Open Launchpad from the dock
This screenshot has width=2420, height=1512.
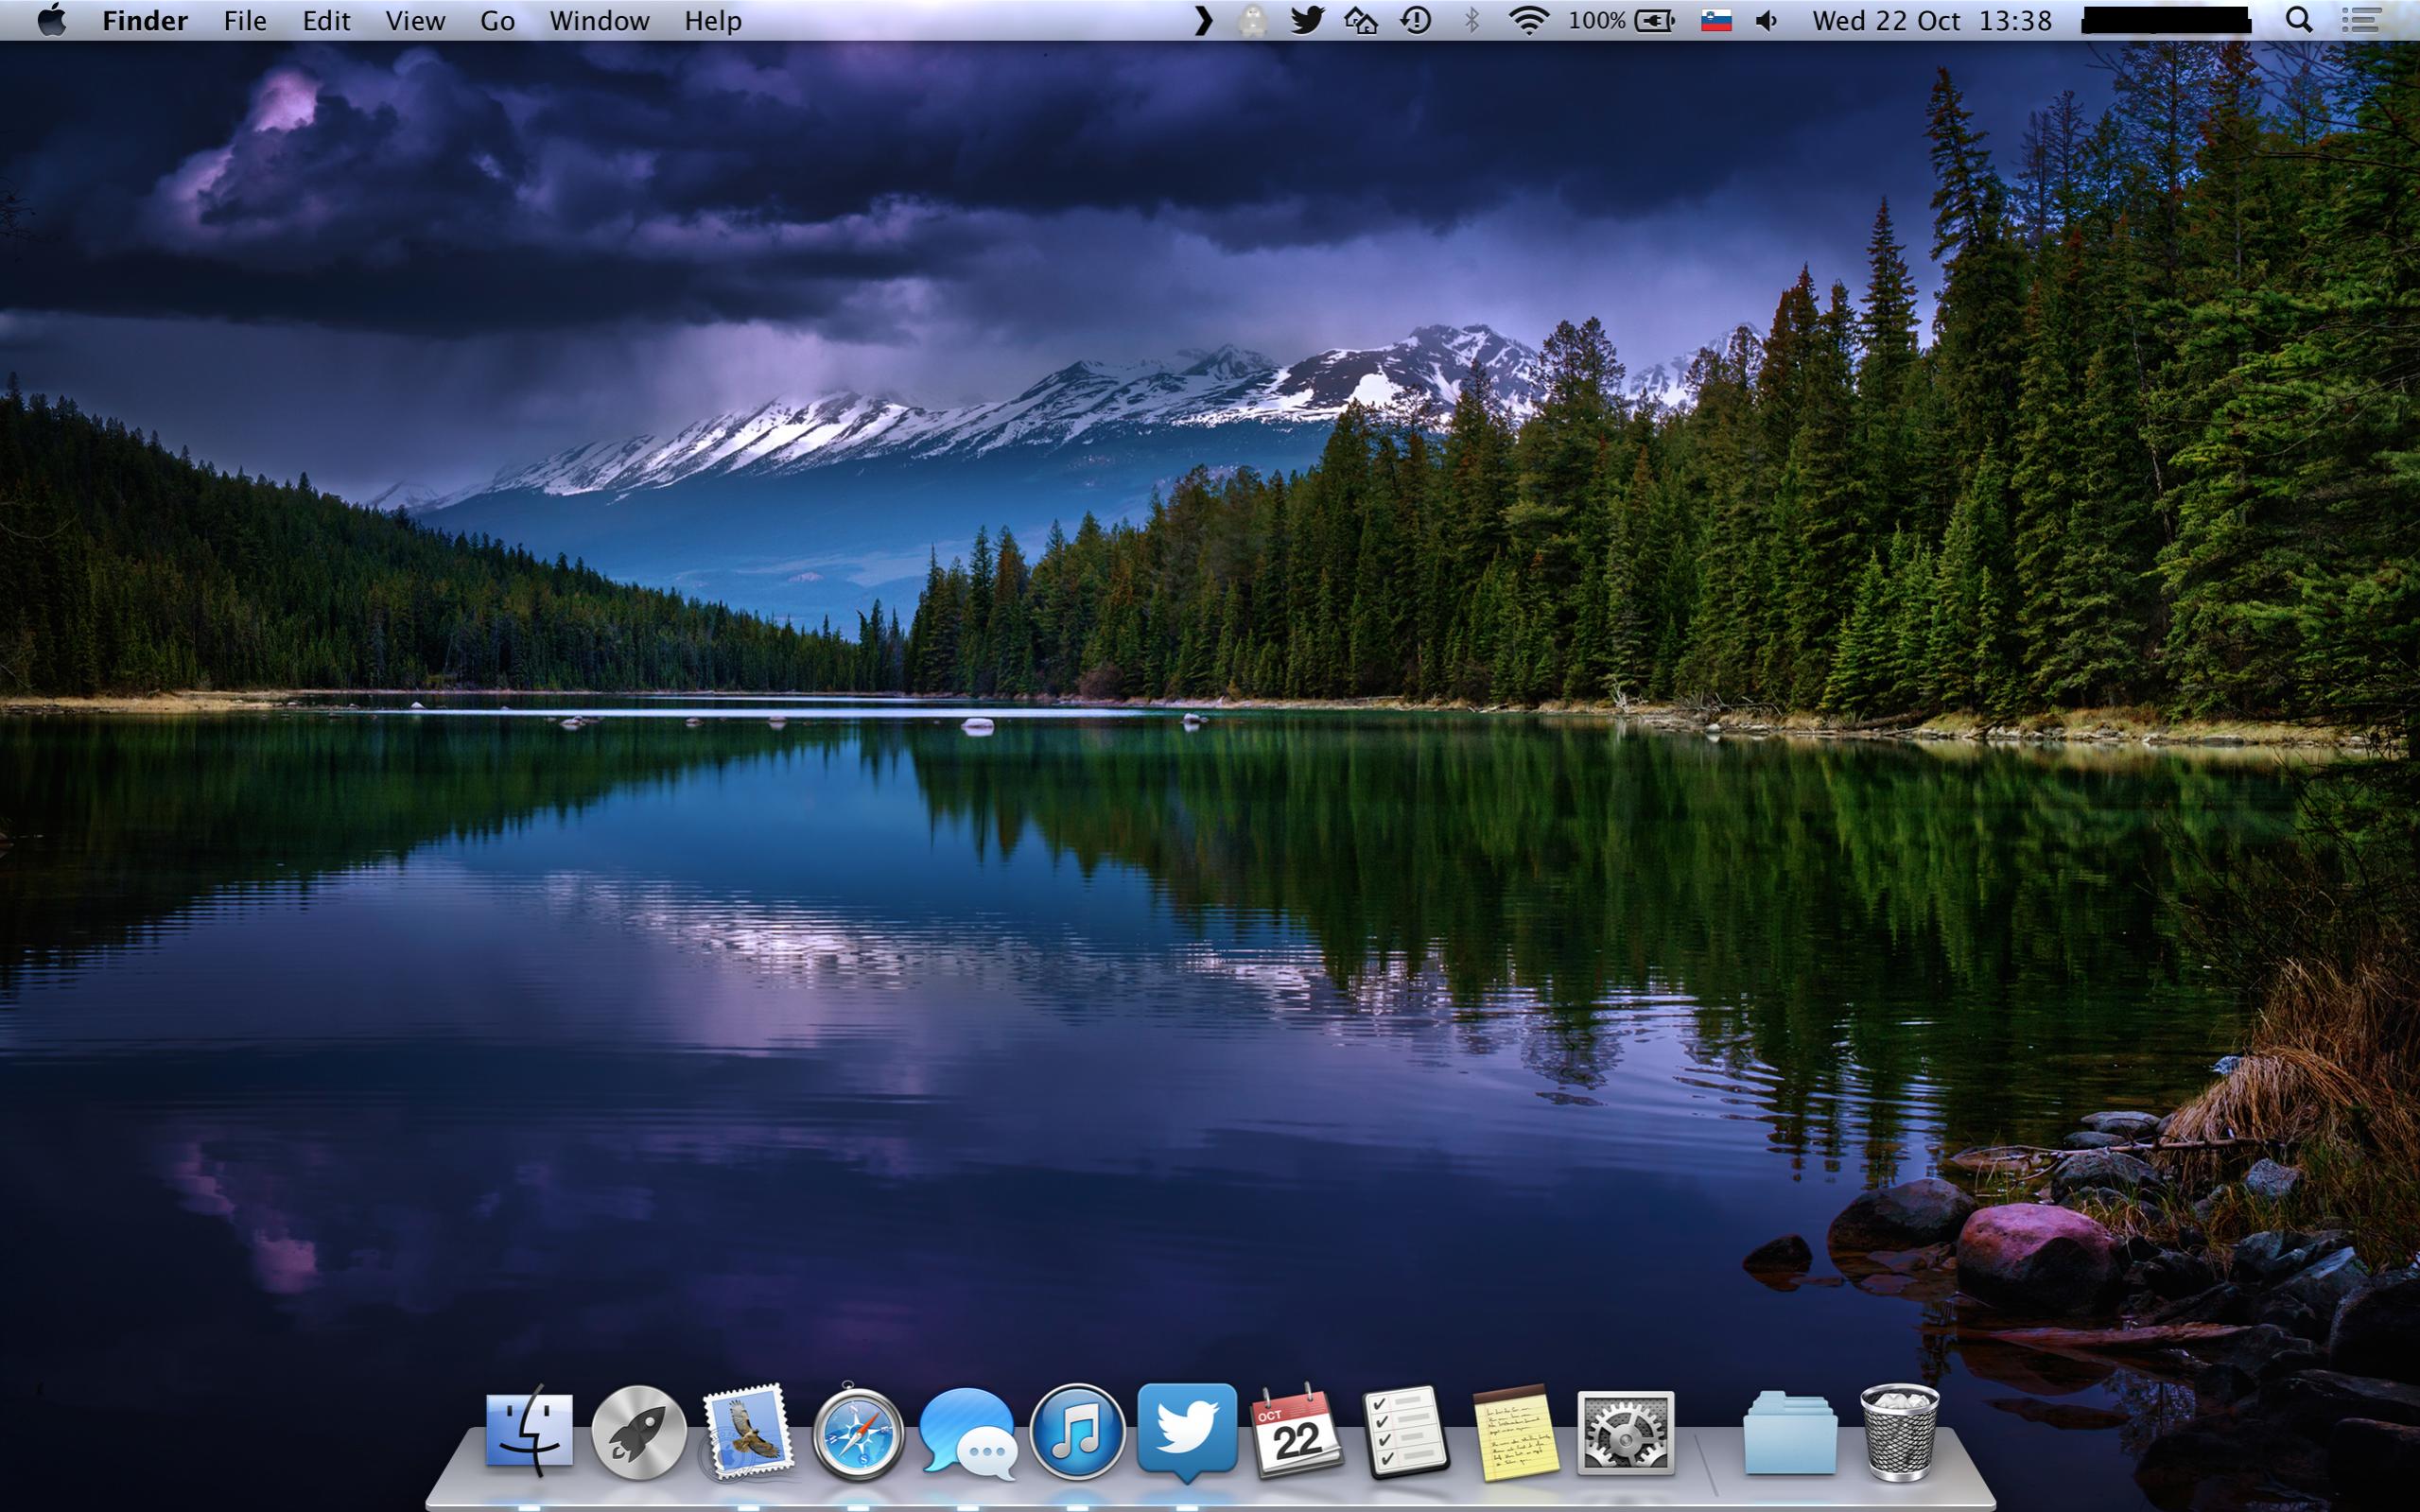[638, 1432]
